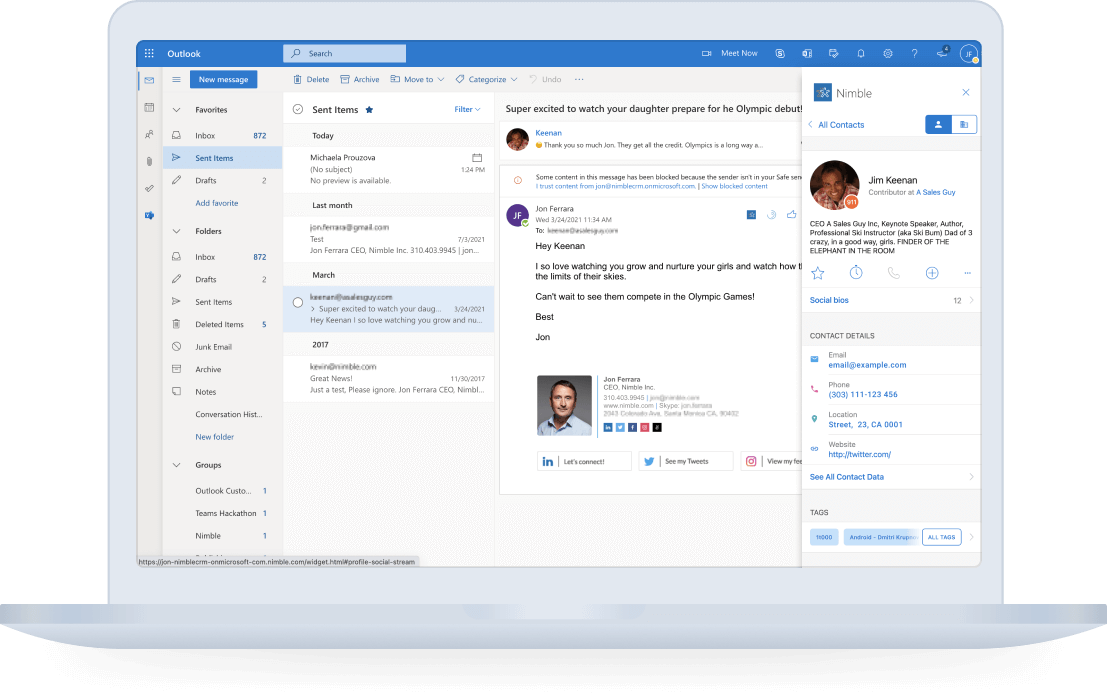Toggle Sent Items favorite star
This screenshot has height=698, width=1107.
click(x=369, y=109)
